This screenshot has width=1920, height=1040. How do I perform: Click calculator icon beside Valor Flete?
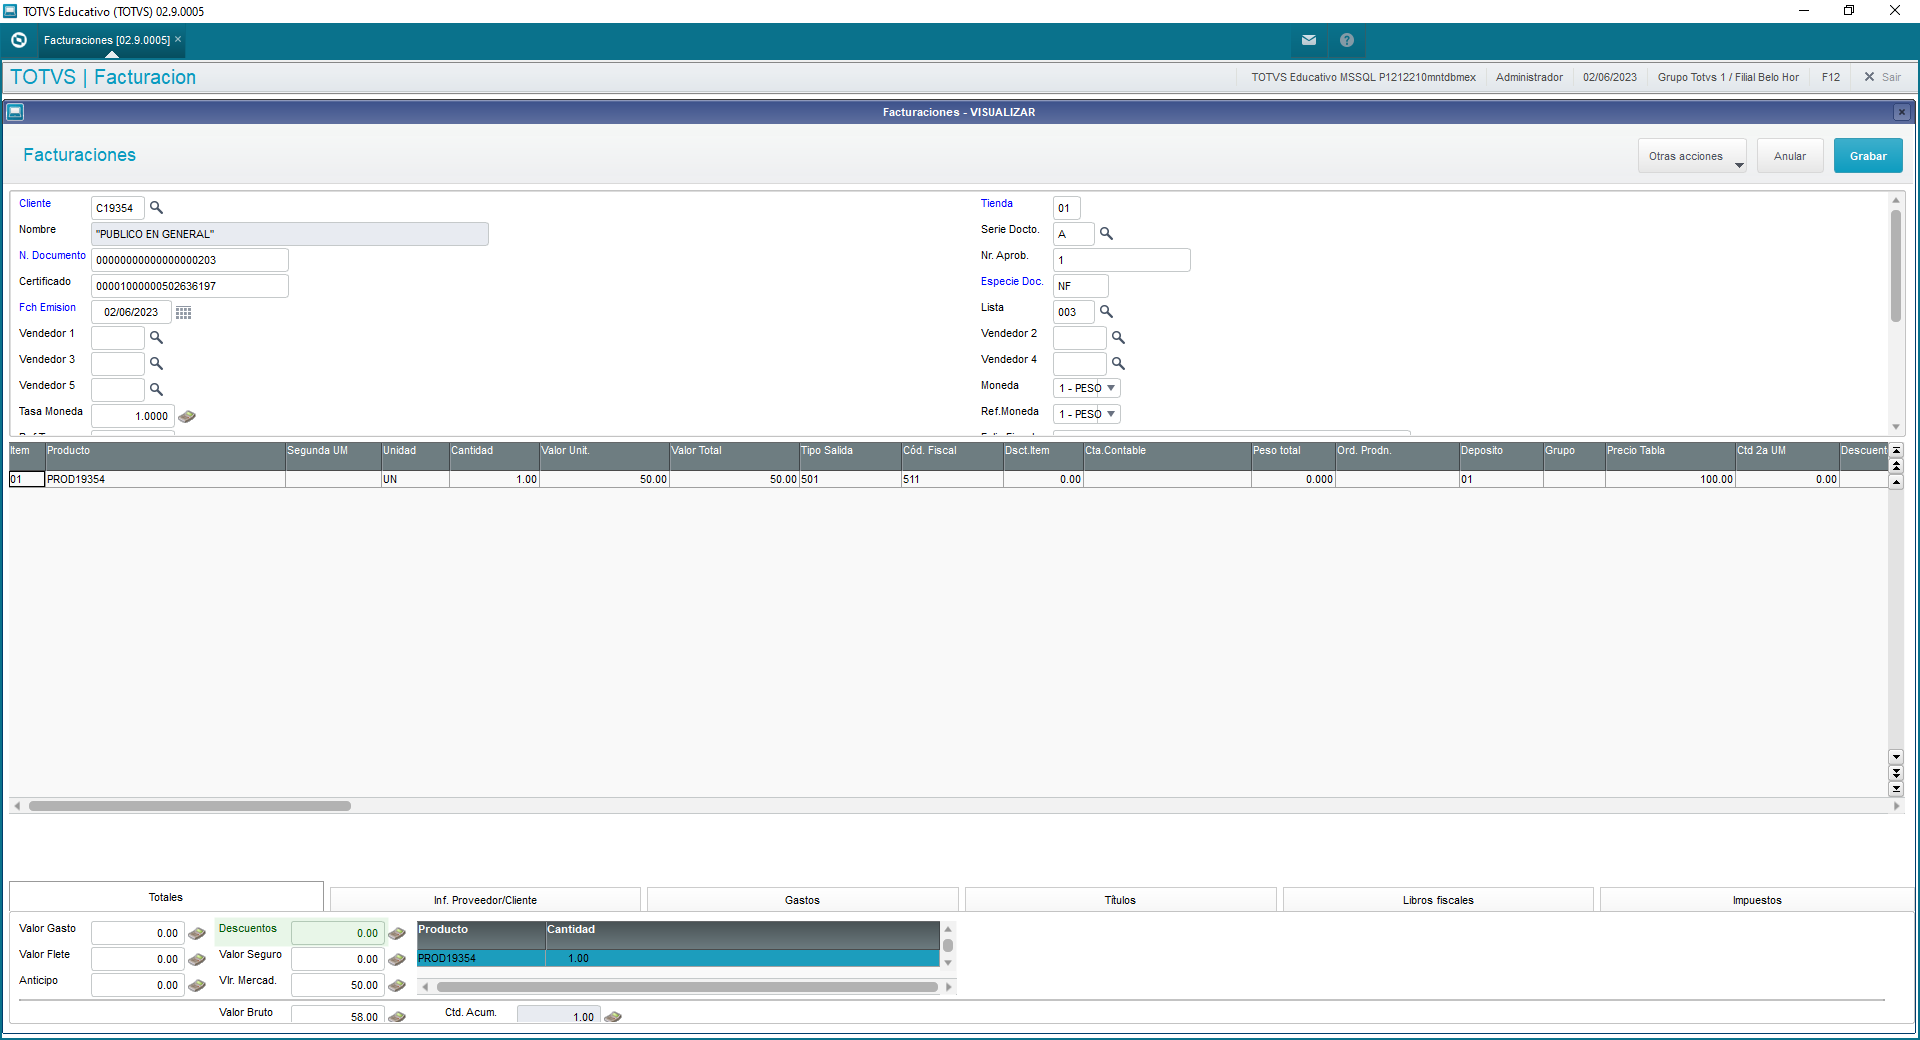click(197, 960)
